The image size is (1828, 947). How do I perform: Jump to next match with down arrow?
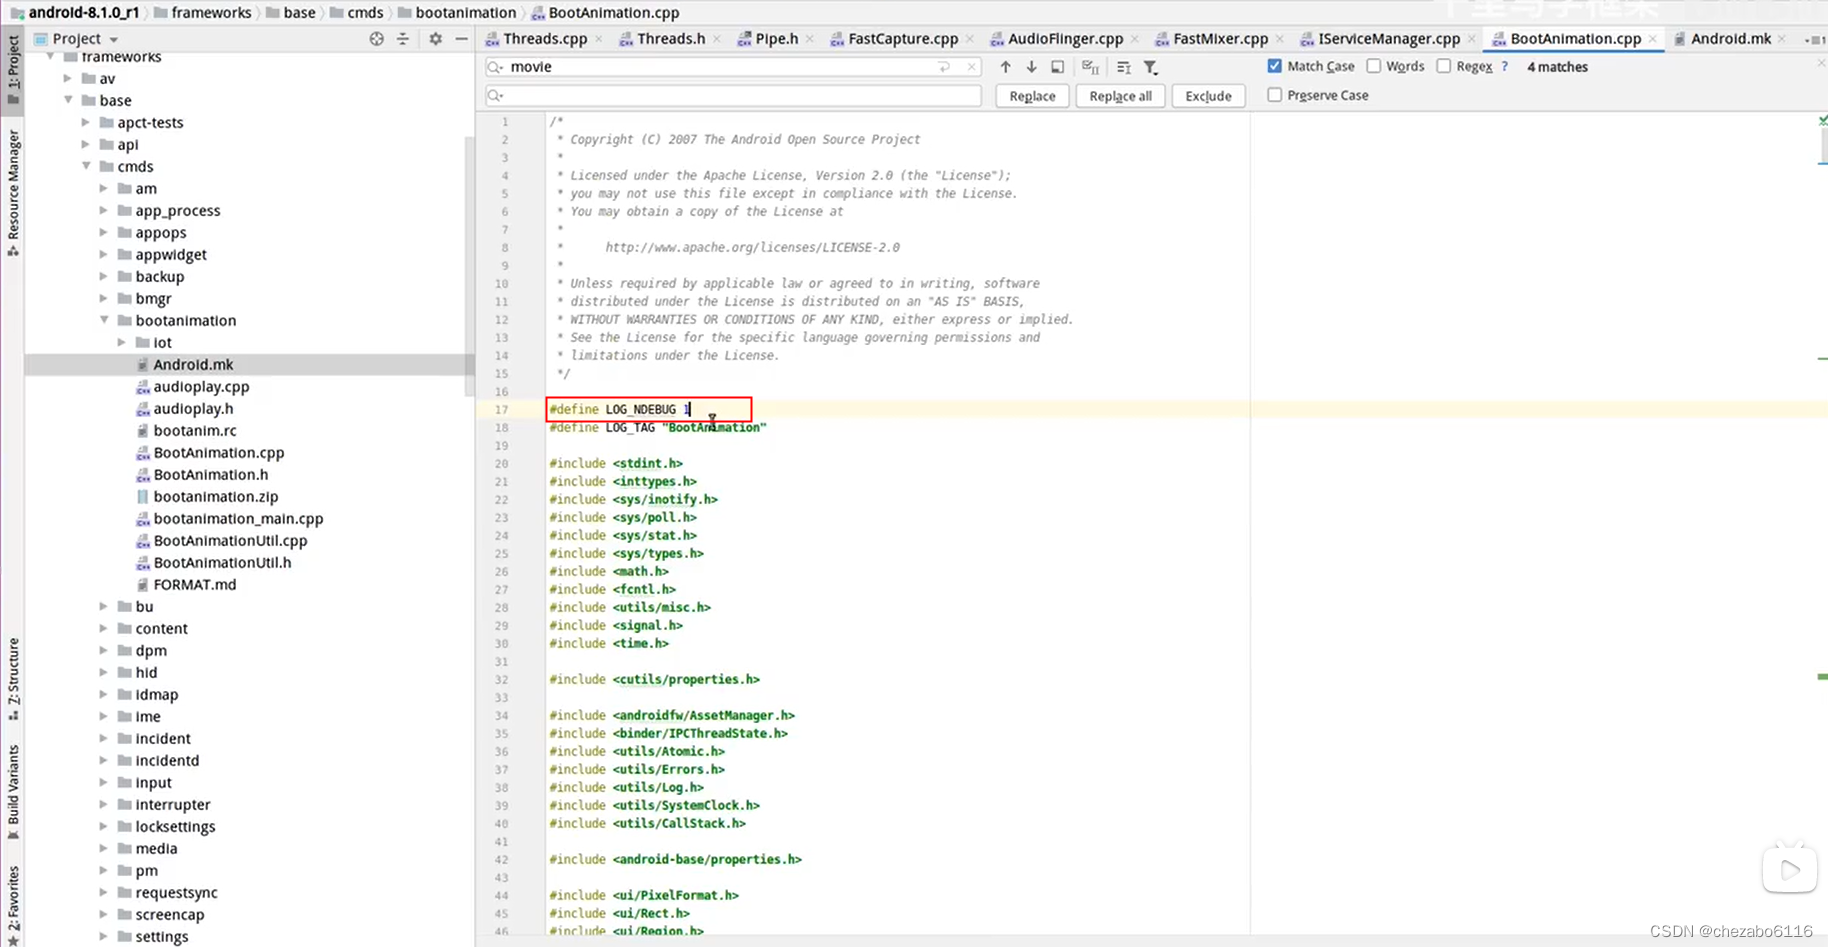click(x=1031, y=67)
